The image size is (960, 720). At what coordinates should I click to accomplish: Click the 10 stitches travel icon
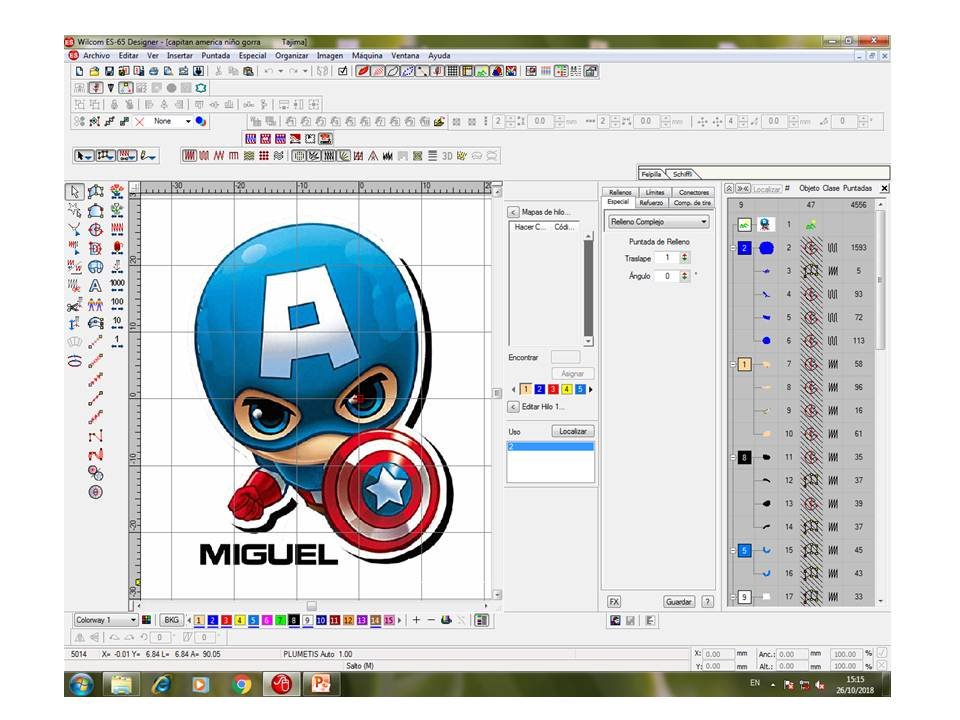pos(117,322)
